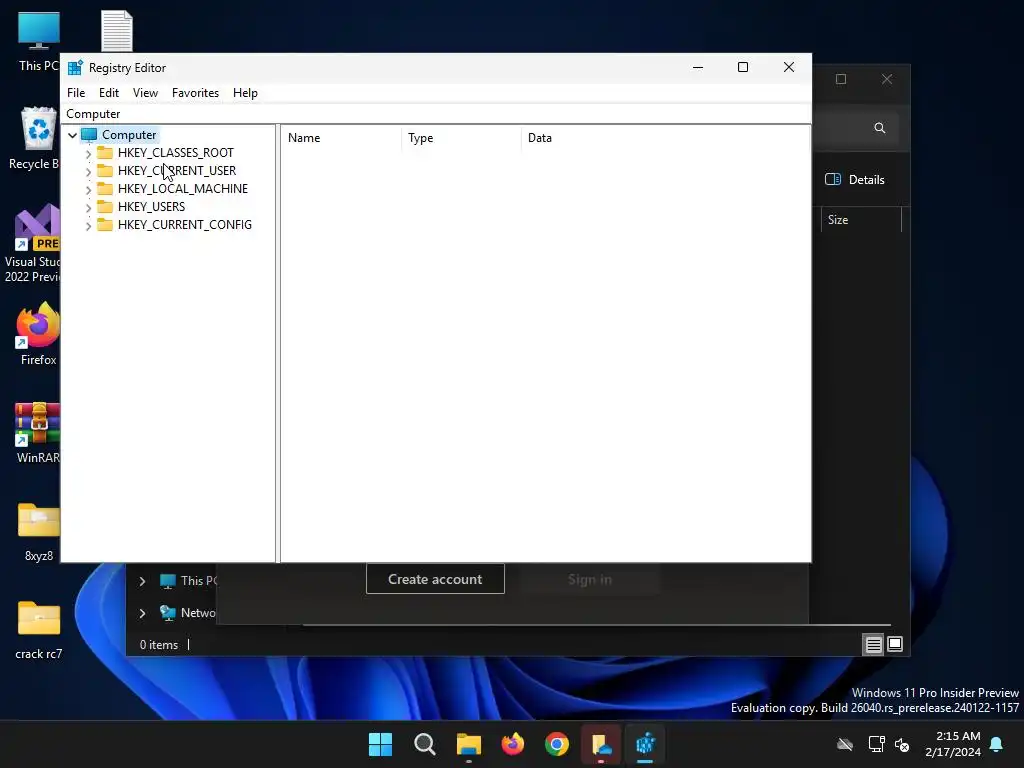The image size is (1024, 768).
Task: Open the File menu in Registry Editor
Action: tap(76, 93)
